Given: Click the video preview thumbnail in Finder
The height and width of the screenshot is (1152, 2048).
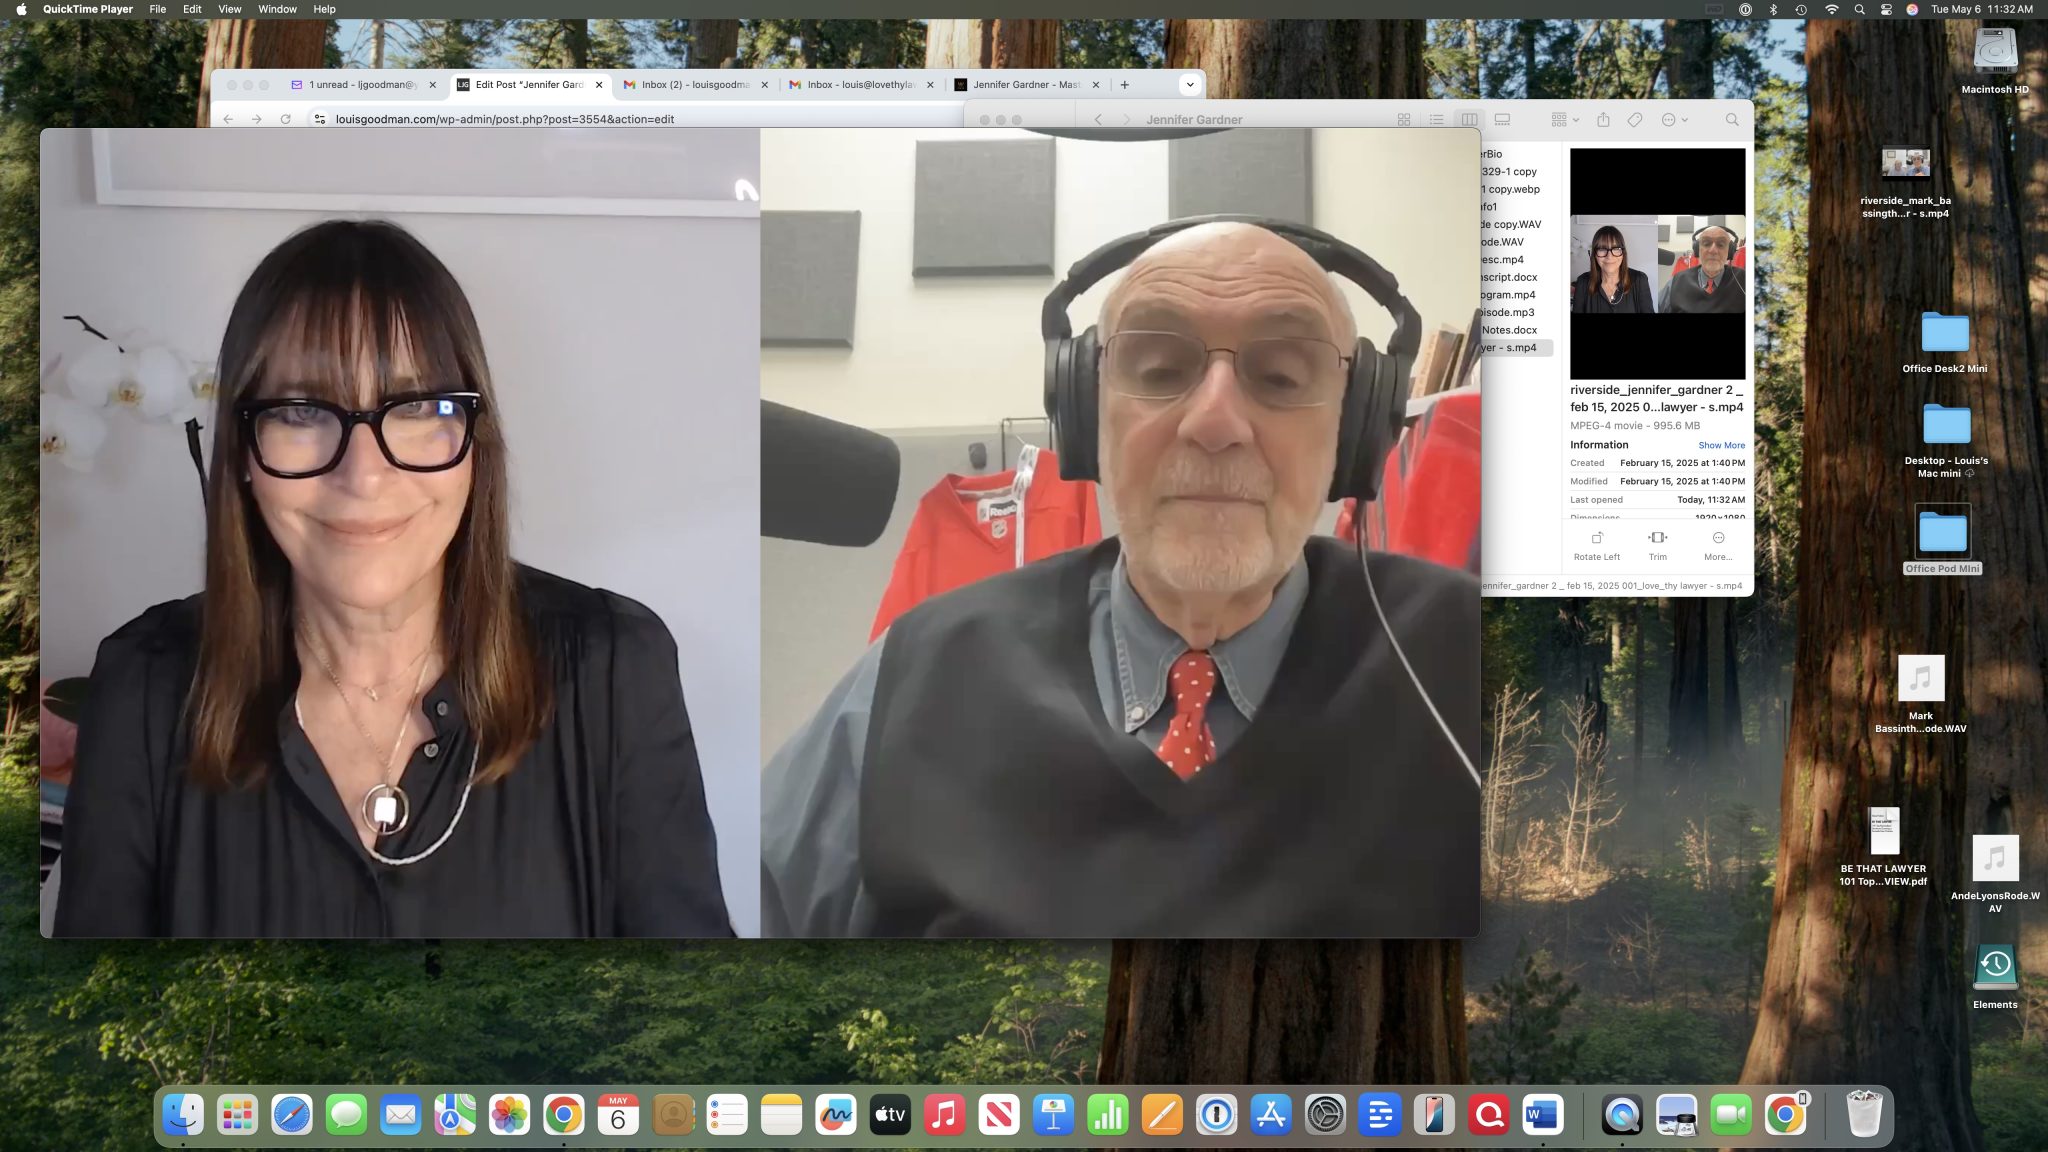Looking at the screenshot, I should [x=1657, y=265].
